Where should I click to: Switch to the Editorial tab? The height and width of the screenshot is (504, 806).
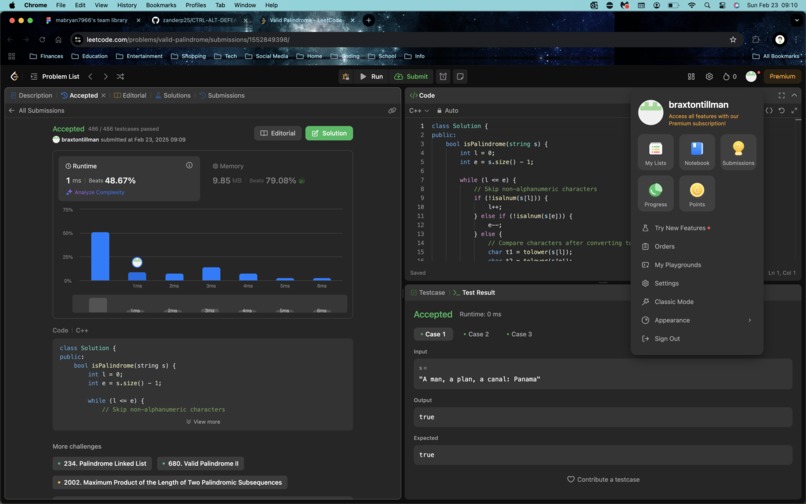[x=130, y=95]
